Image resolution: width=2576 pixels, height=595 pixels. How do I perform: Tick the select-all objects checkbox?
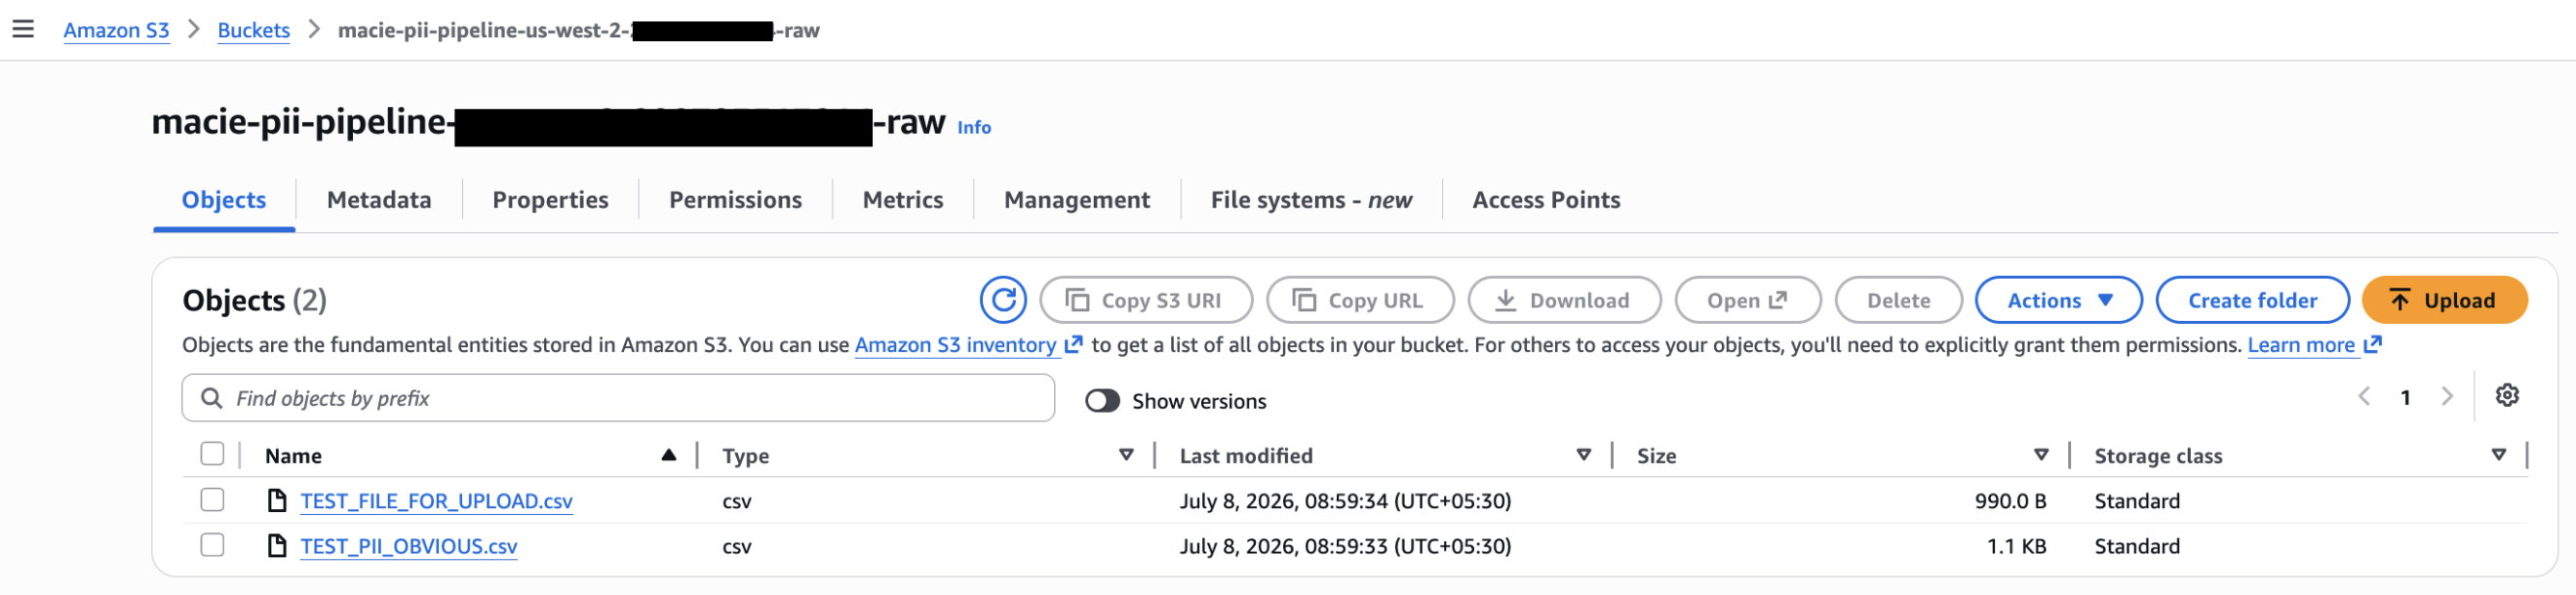(x=212, y=454)
